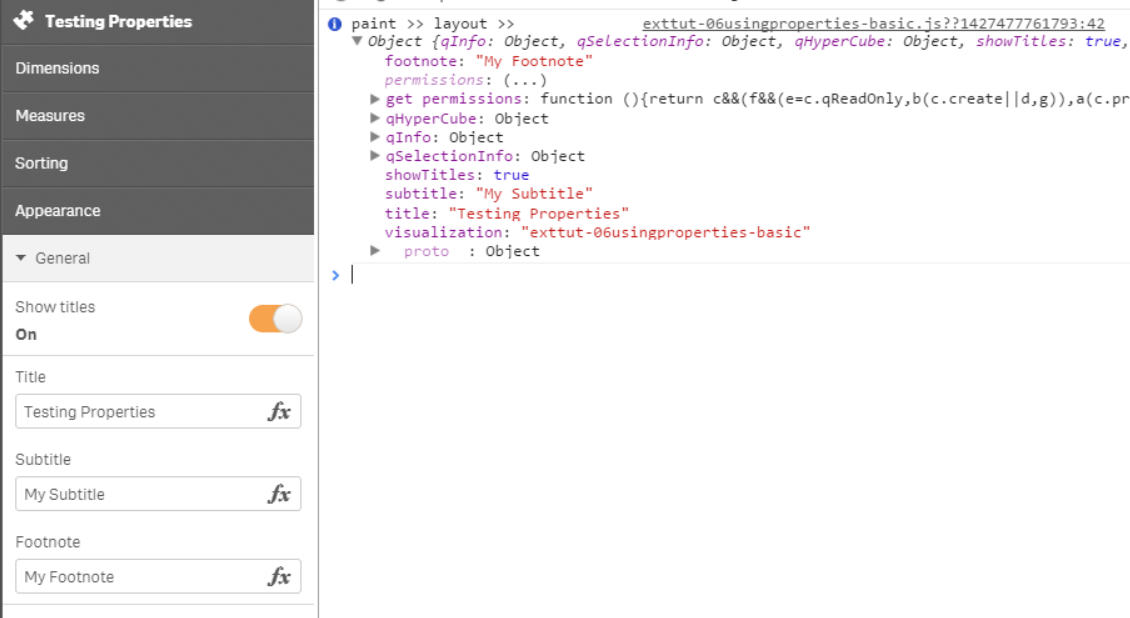The height and width of the screenshot is (618, 1130).
Task: Click the blue info icon in console
Action: [x=334, y=24]
